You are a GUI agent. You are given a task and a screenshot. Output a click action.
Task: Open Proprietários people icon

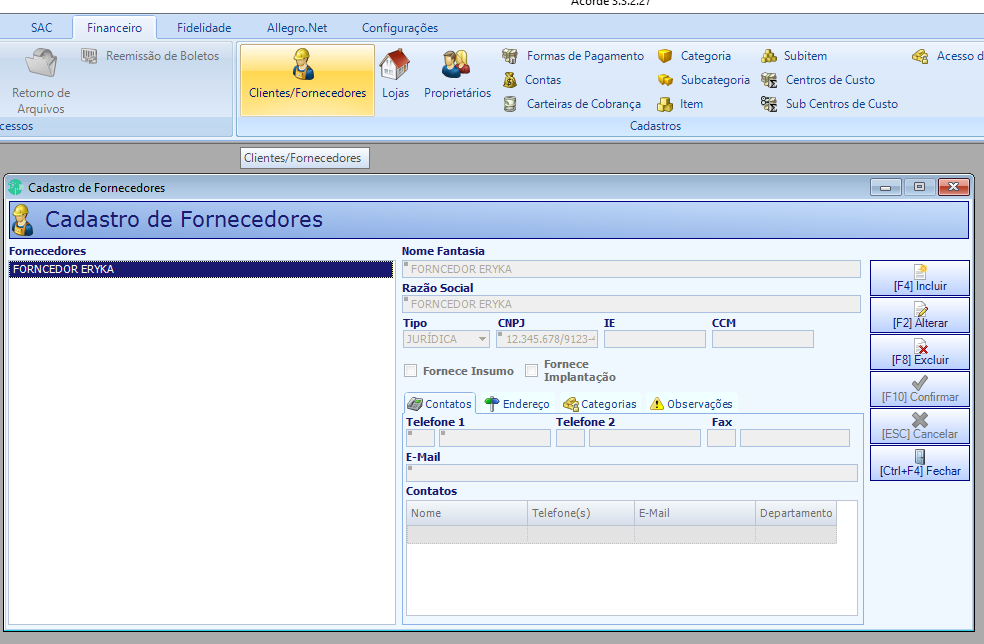click(x=456, y=65)
